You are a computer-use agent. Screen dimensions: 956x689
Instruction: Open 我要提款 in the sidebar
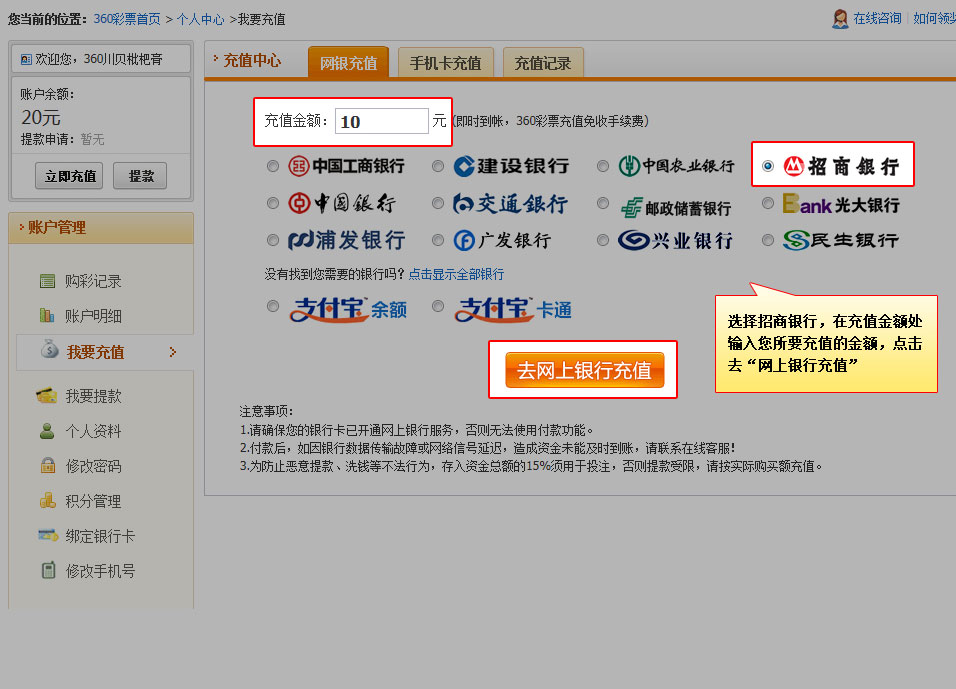(x=93, y=396)
